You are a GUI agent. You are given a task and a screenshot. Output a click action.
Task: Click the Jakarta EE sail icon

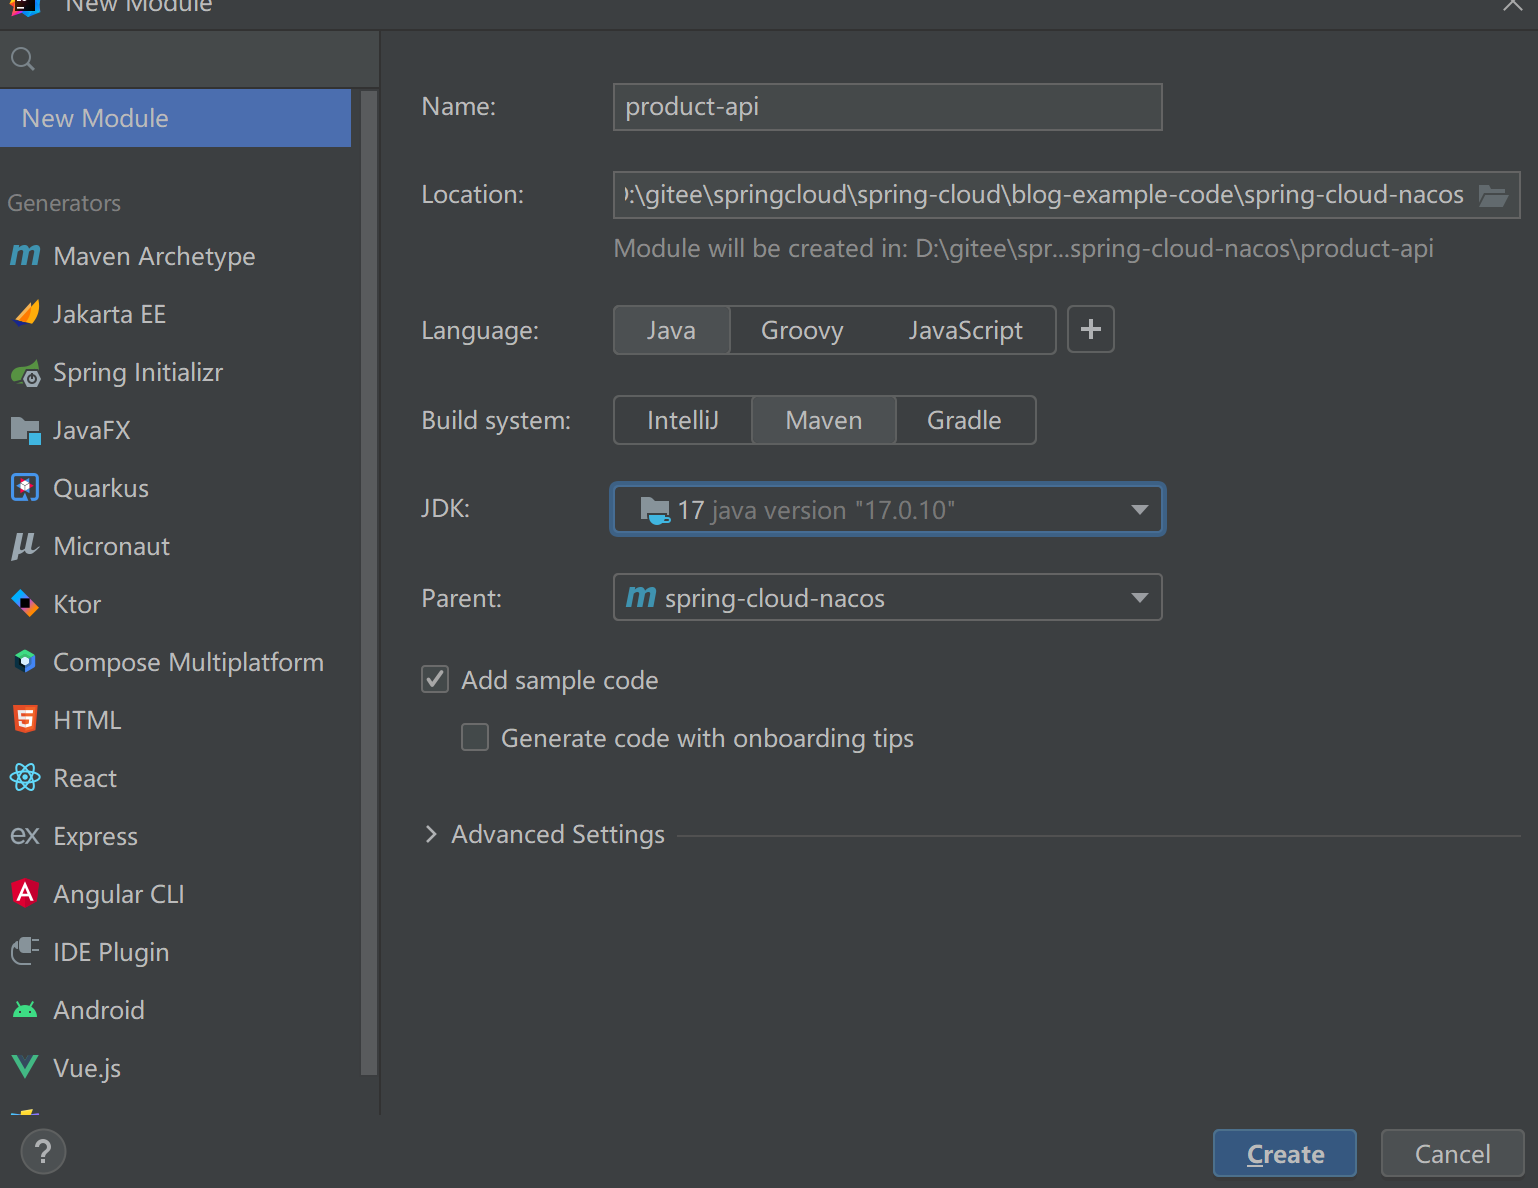click(26, 314)
